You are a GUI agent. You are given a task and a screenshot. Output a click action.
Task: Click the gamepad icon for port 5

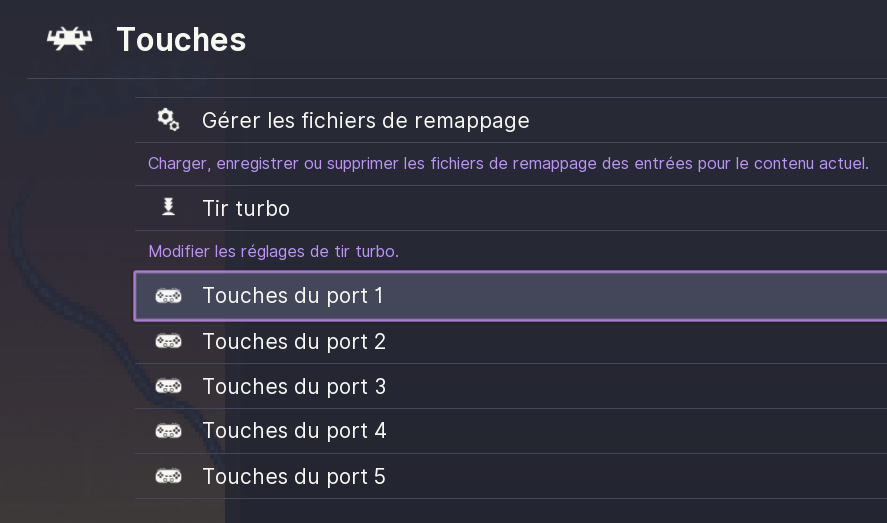pos(168,476)
